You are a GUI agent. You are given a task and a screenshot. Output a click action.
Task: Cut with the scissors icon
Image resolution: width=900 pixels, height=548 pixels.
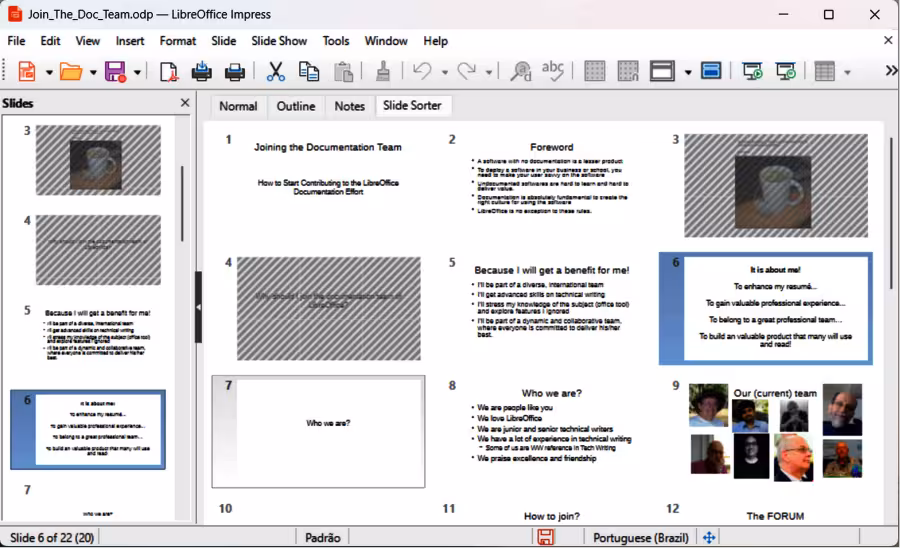click(x=276, y=72)
